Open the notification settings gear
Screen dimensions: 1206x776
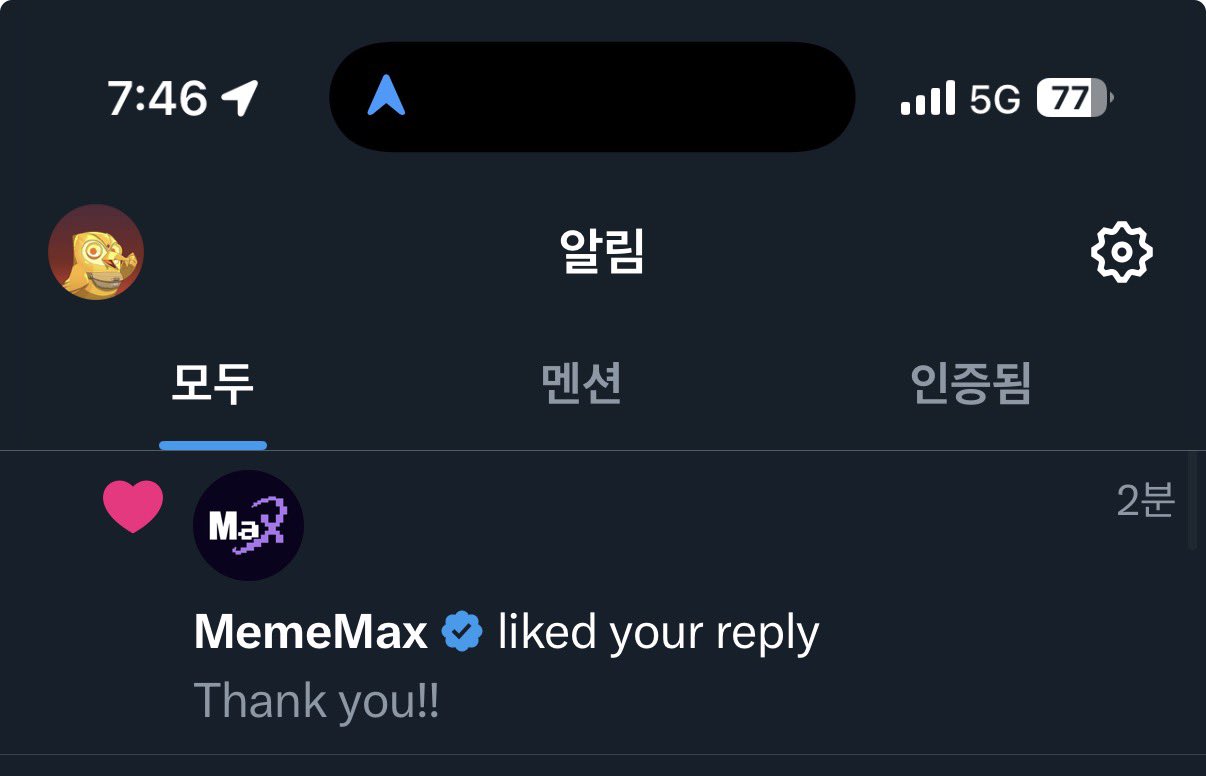click(x=1121, y=252)
